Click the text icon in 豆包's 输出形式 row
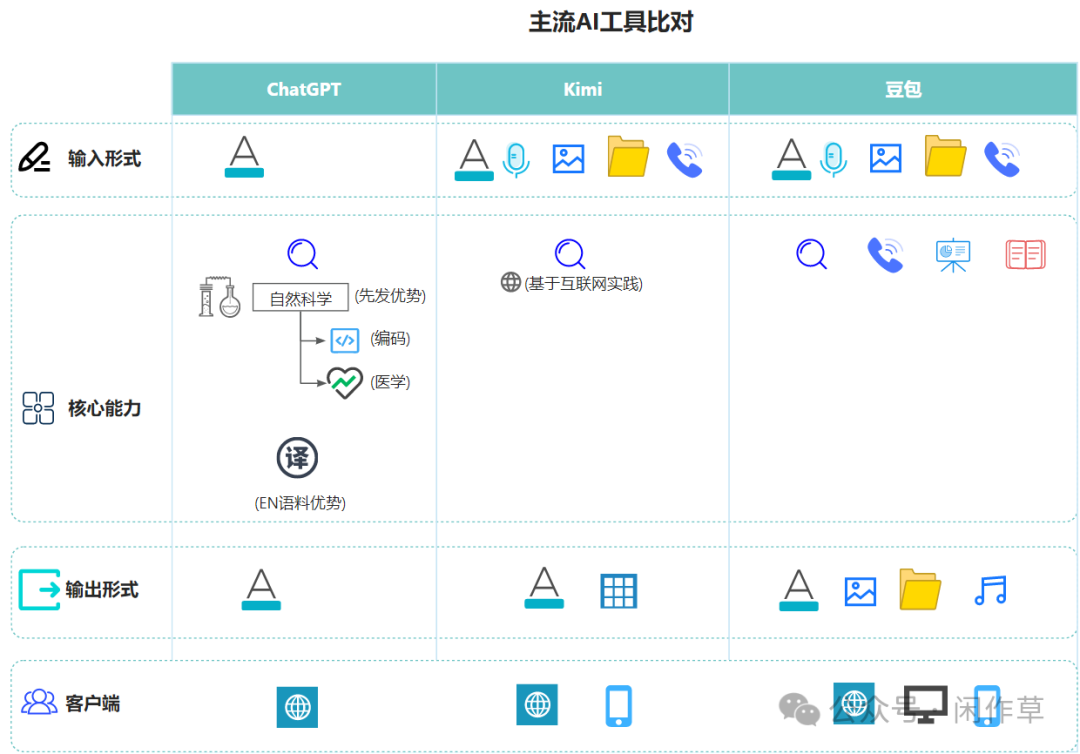 (x=799, y=590)
